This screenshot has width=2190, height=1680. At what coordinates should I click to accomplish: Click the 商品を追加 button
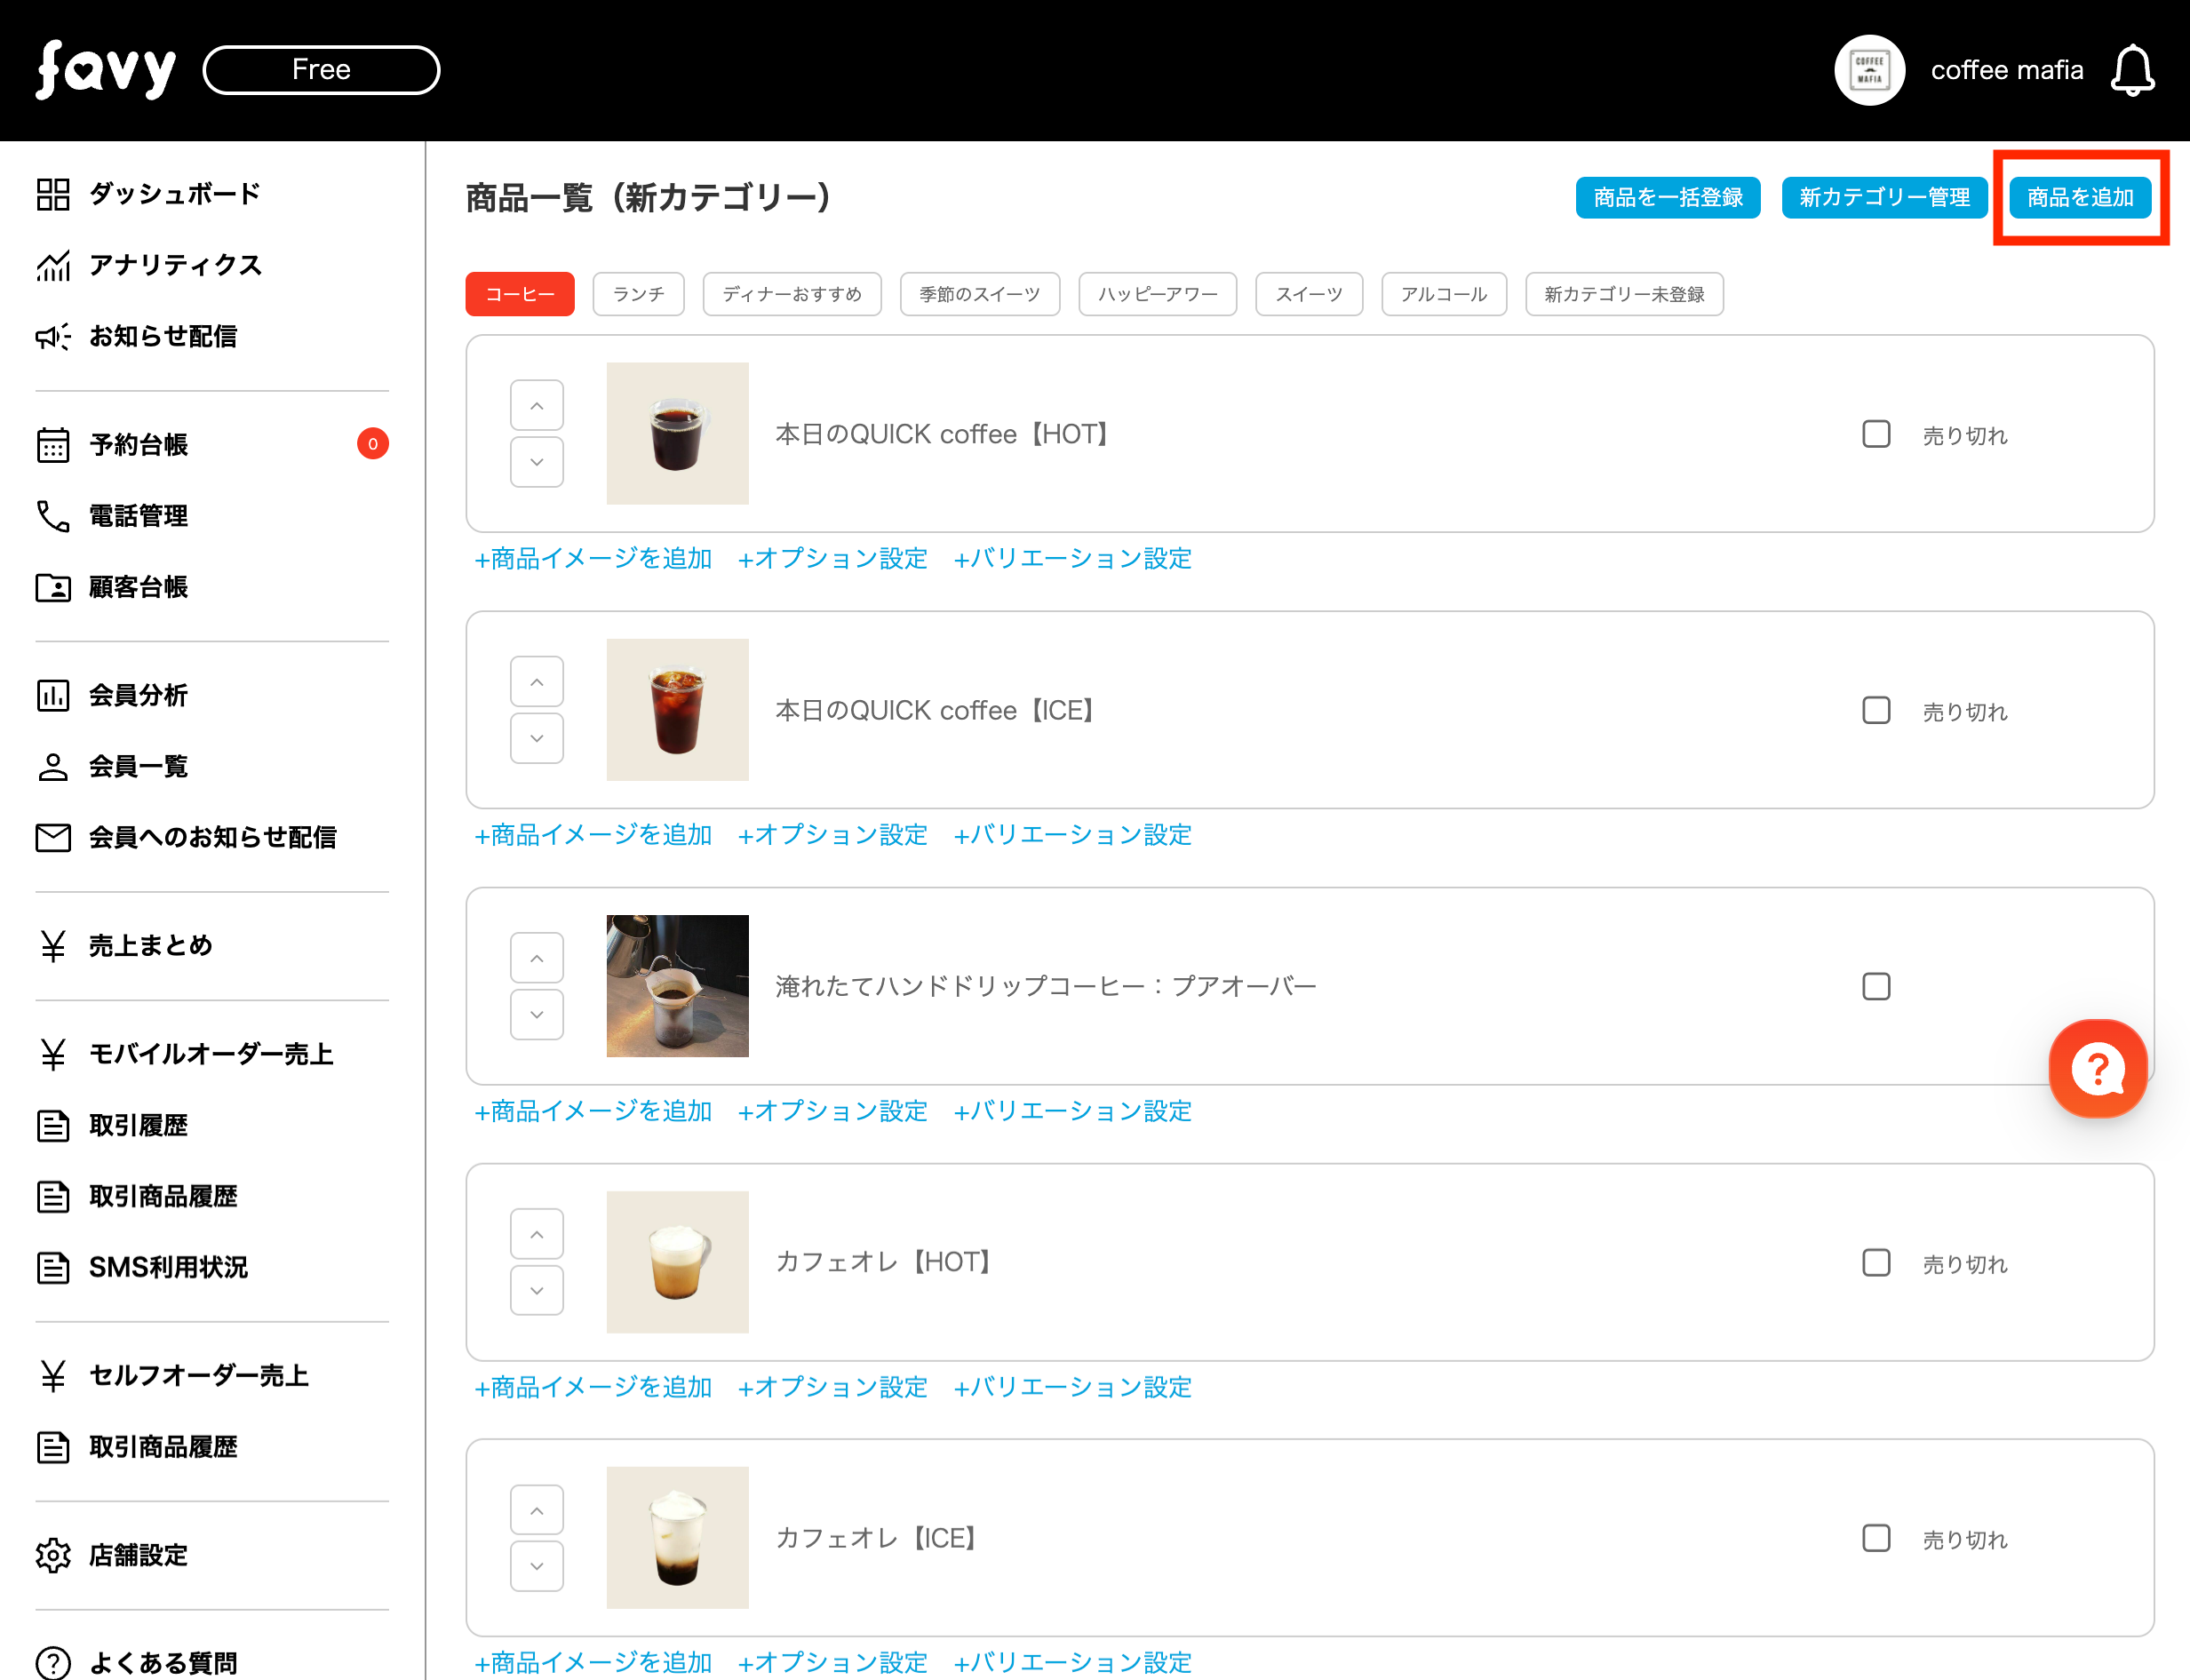tap(2079, 197)
